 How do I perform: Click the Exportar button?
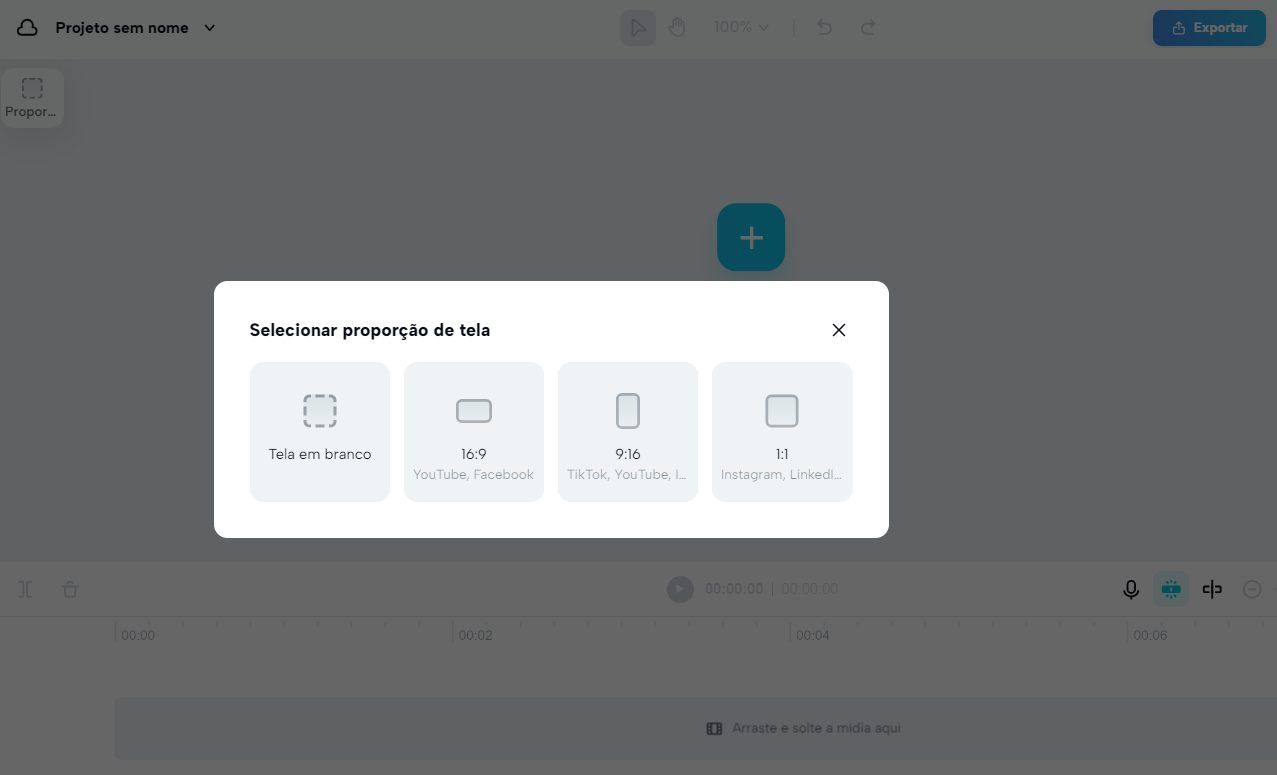coord(1209,28)
